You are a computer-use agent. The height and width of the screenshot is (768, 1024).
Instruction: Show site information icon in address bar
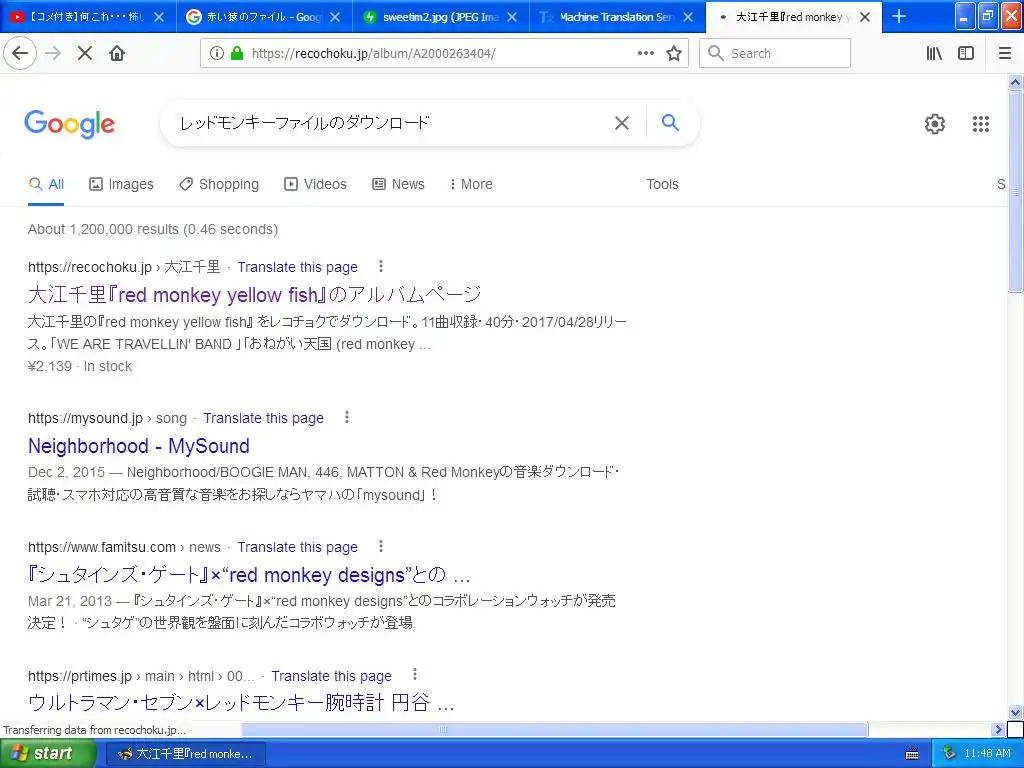(x=217, y=53)
